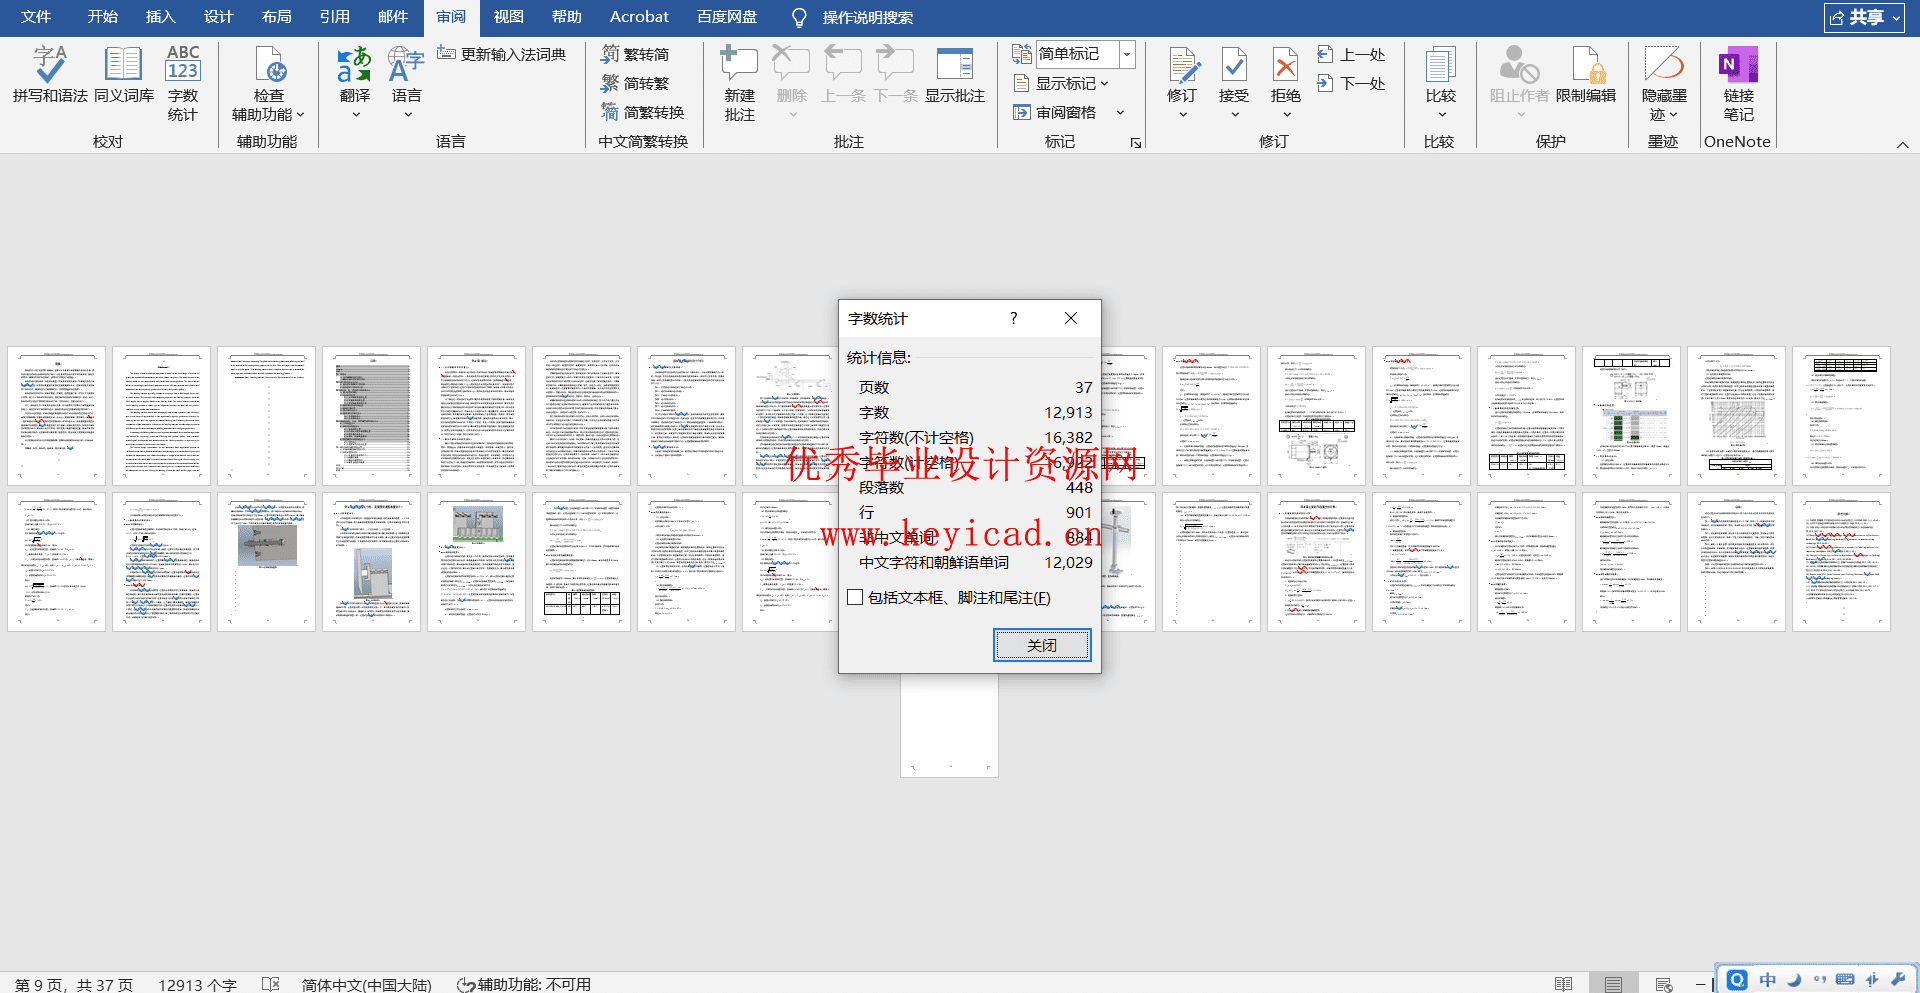
Task: Click the IME soft keyboard icon
Action: [x=1845, y=980]
